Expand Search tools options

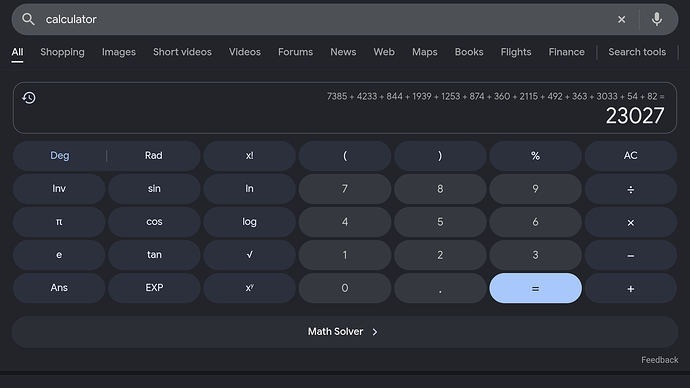tap(637, 52)
